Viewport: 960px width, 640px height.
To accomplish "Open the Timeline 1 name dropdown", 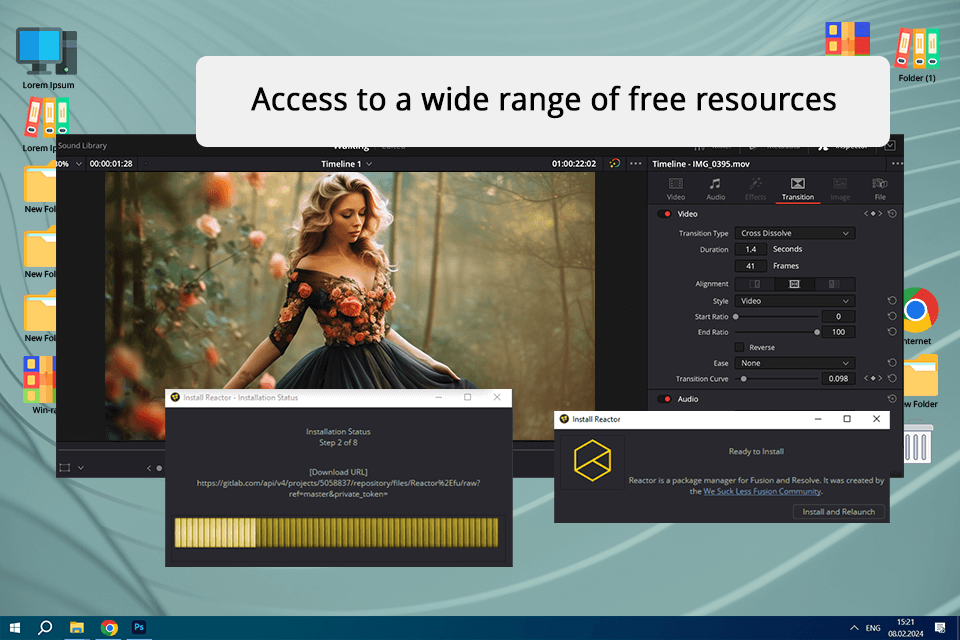I will pos(347,164).
